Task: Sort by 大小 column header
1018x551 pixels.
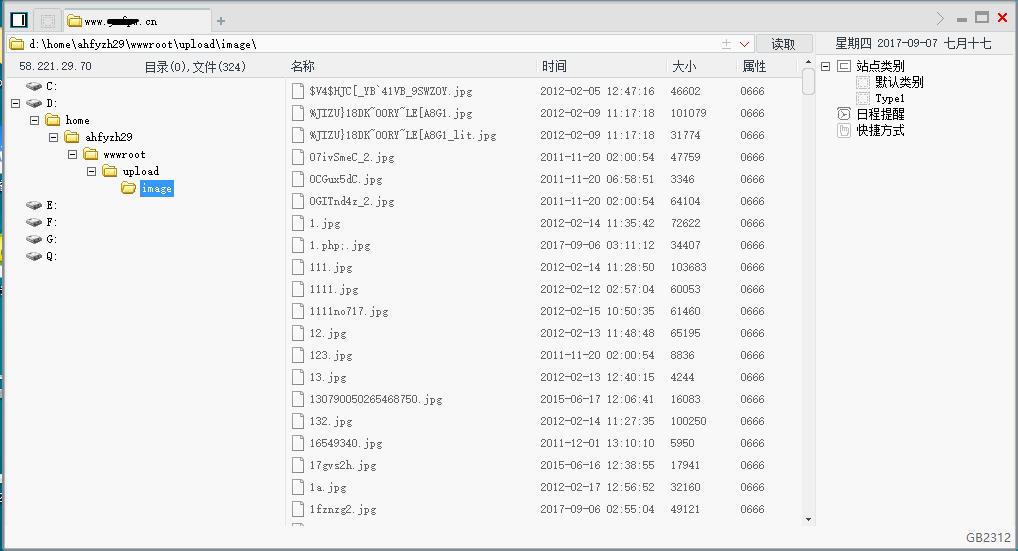Action: (x=684, y=66)
